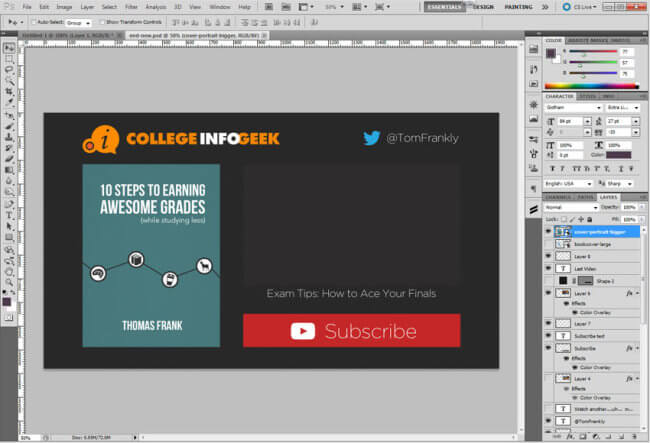The image size is (650, 443).
Task: Click the lock all padlock icon
Action: (x=589, y=219)
